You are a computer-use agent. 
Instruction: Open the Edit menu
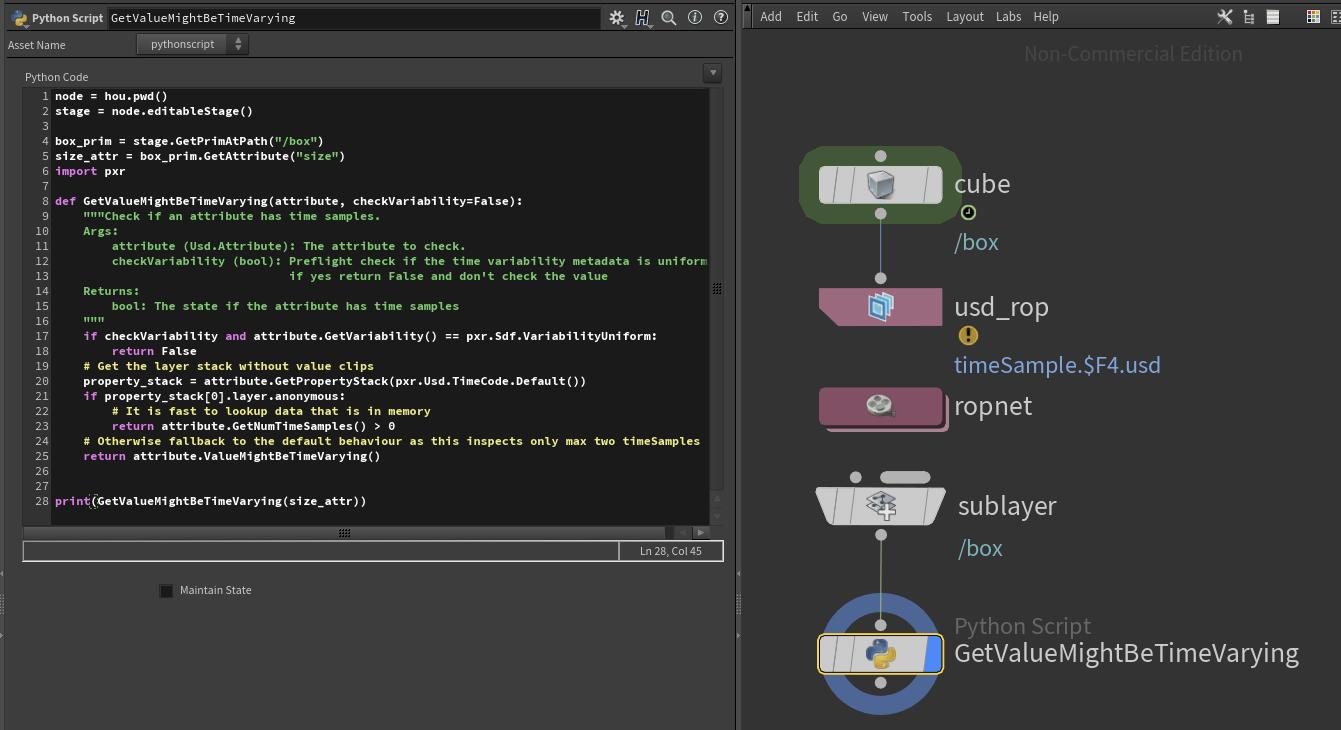pyautogui.click(x=807, y=17)
